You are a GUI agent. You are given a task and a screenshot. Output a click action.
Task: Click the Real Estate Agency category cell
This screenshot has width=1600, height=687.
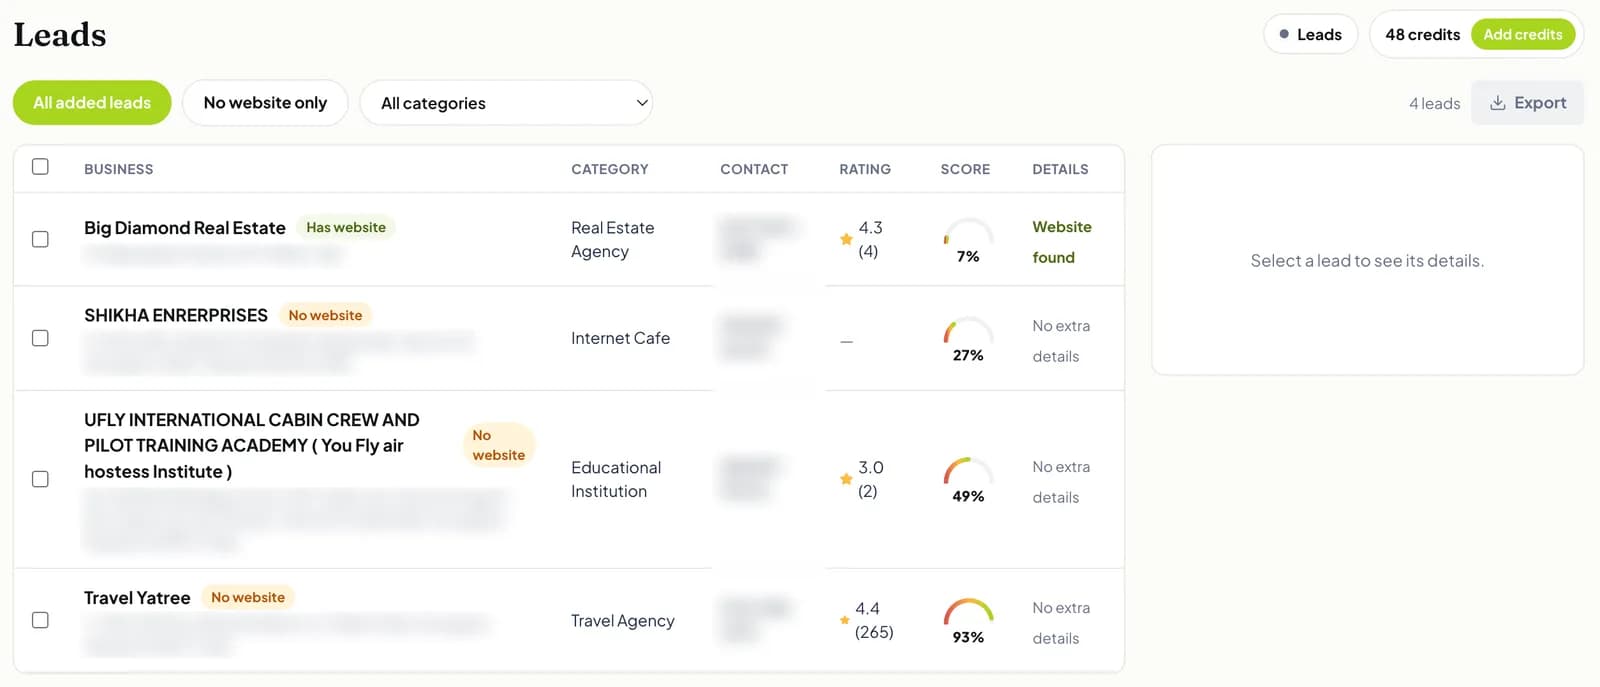[613, 239]
